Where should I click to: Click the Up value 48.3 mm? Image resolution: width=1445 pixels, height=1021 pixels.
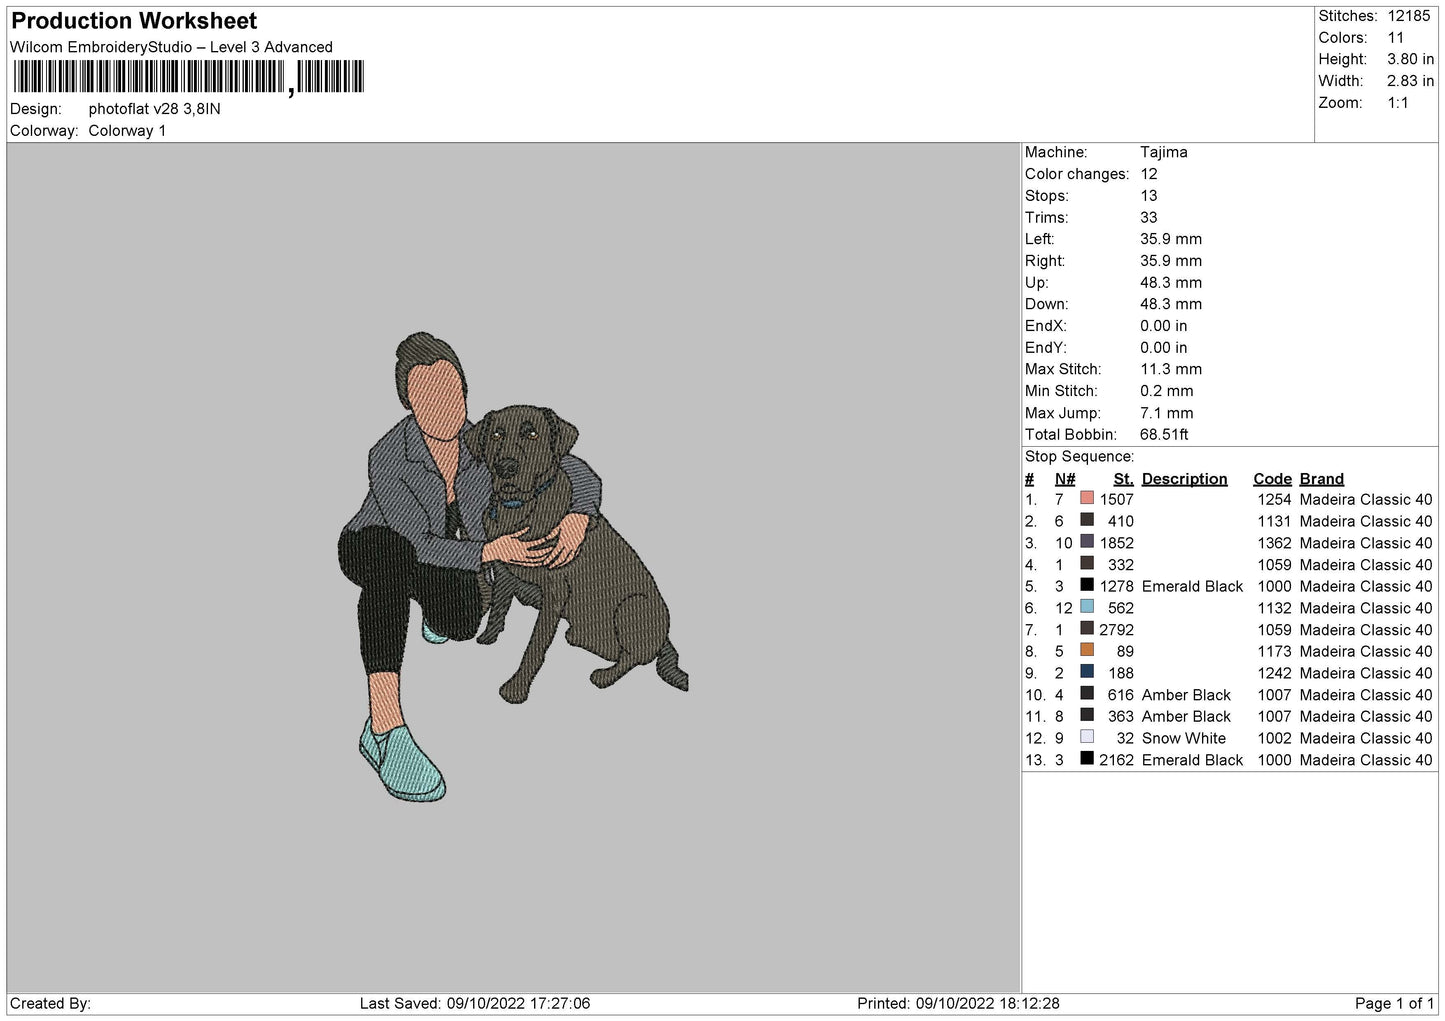click(1171, 283)
